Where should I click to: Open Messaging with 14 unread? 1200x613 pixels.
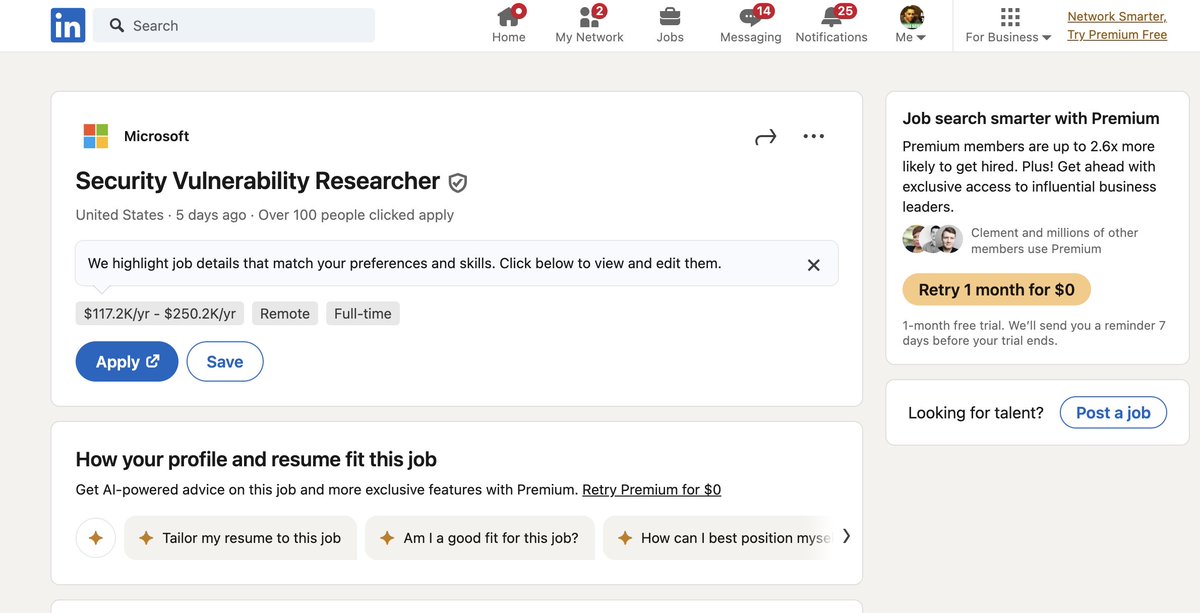coord(751,25)
